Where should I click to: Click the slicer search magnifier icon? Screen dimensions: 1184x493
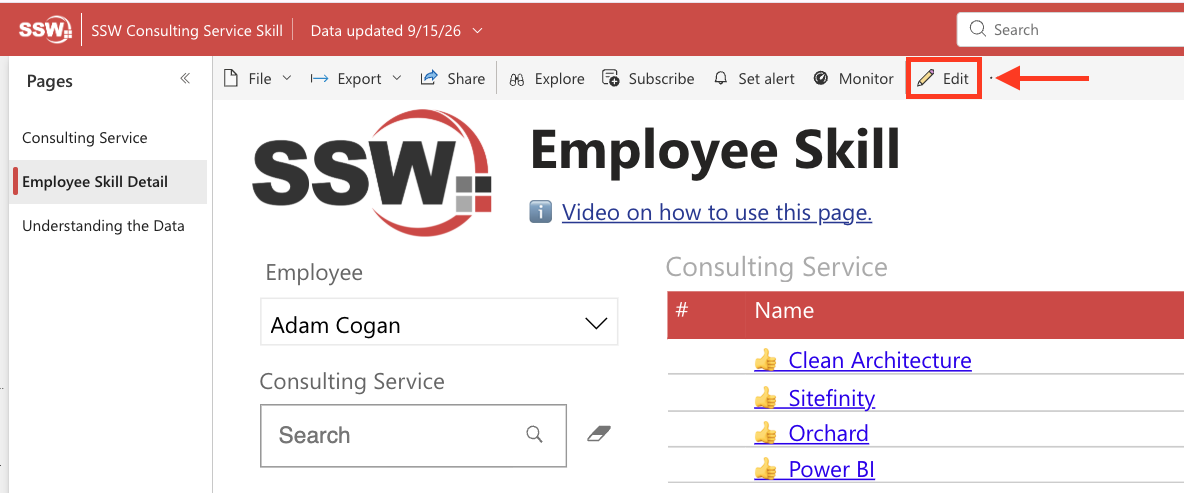tap(535, 434)
